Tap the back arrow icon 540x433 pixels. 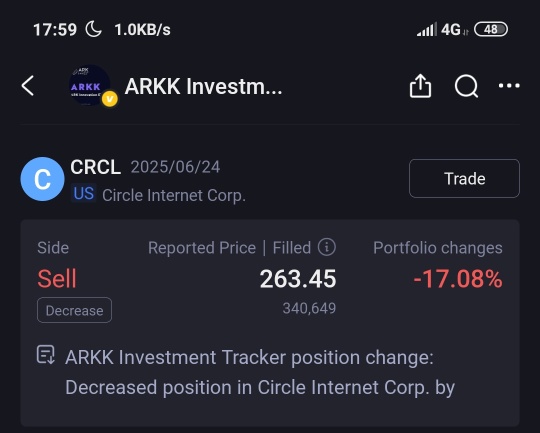pyautogui.click(x=28, y=85)
